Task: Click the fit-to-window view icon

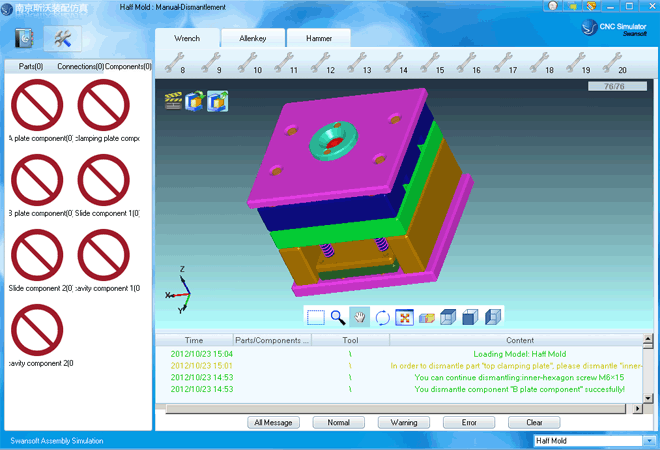Action: coord(404,317)
